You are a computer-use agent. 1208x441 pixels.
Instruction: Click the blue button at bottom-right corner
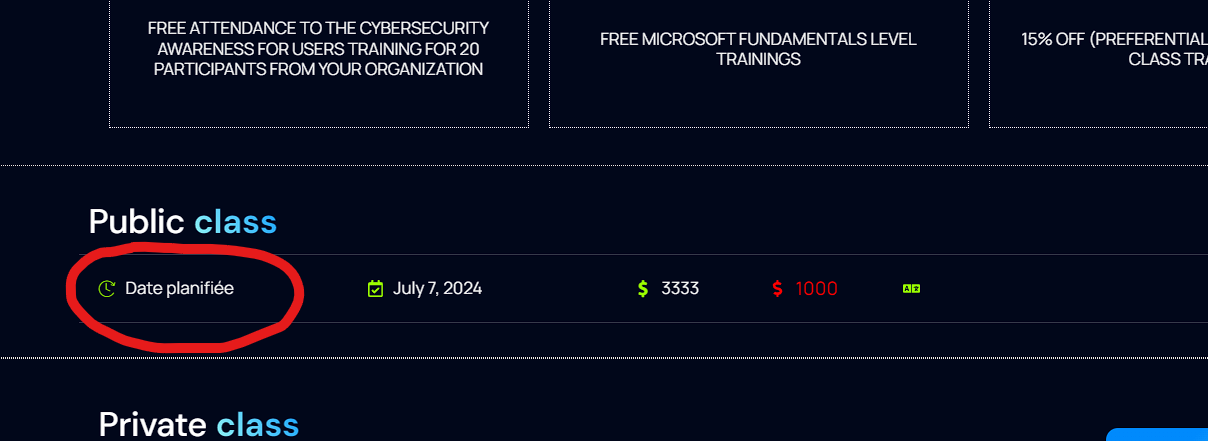pos(1157,435)
